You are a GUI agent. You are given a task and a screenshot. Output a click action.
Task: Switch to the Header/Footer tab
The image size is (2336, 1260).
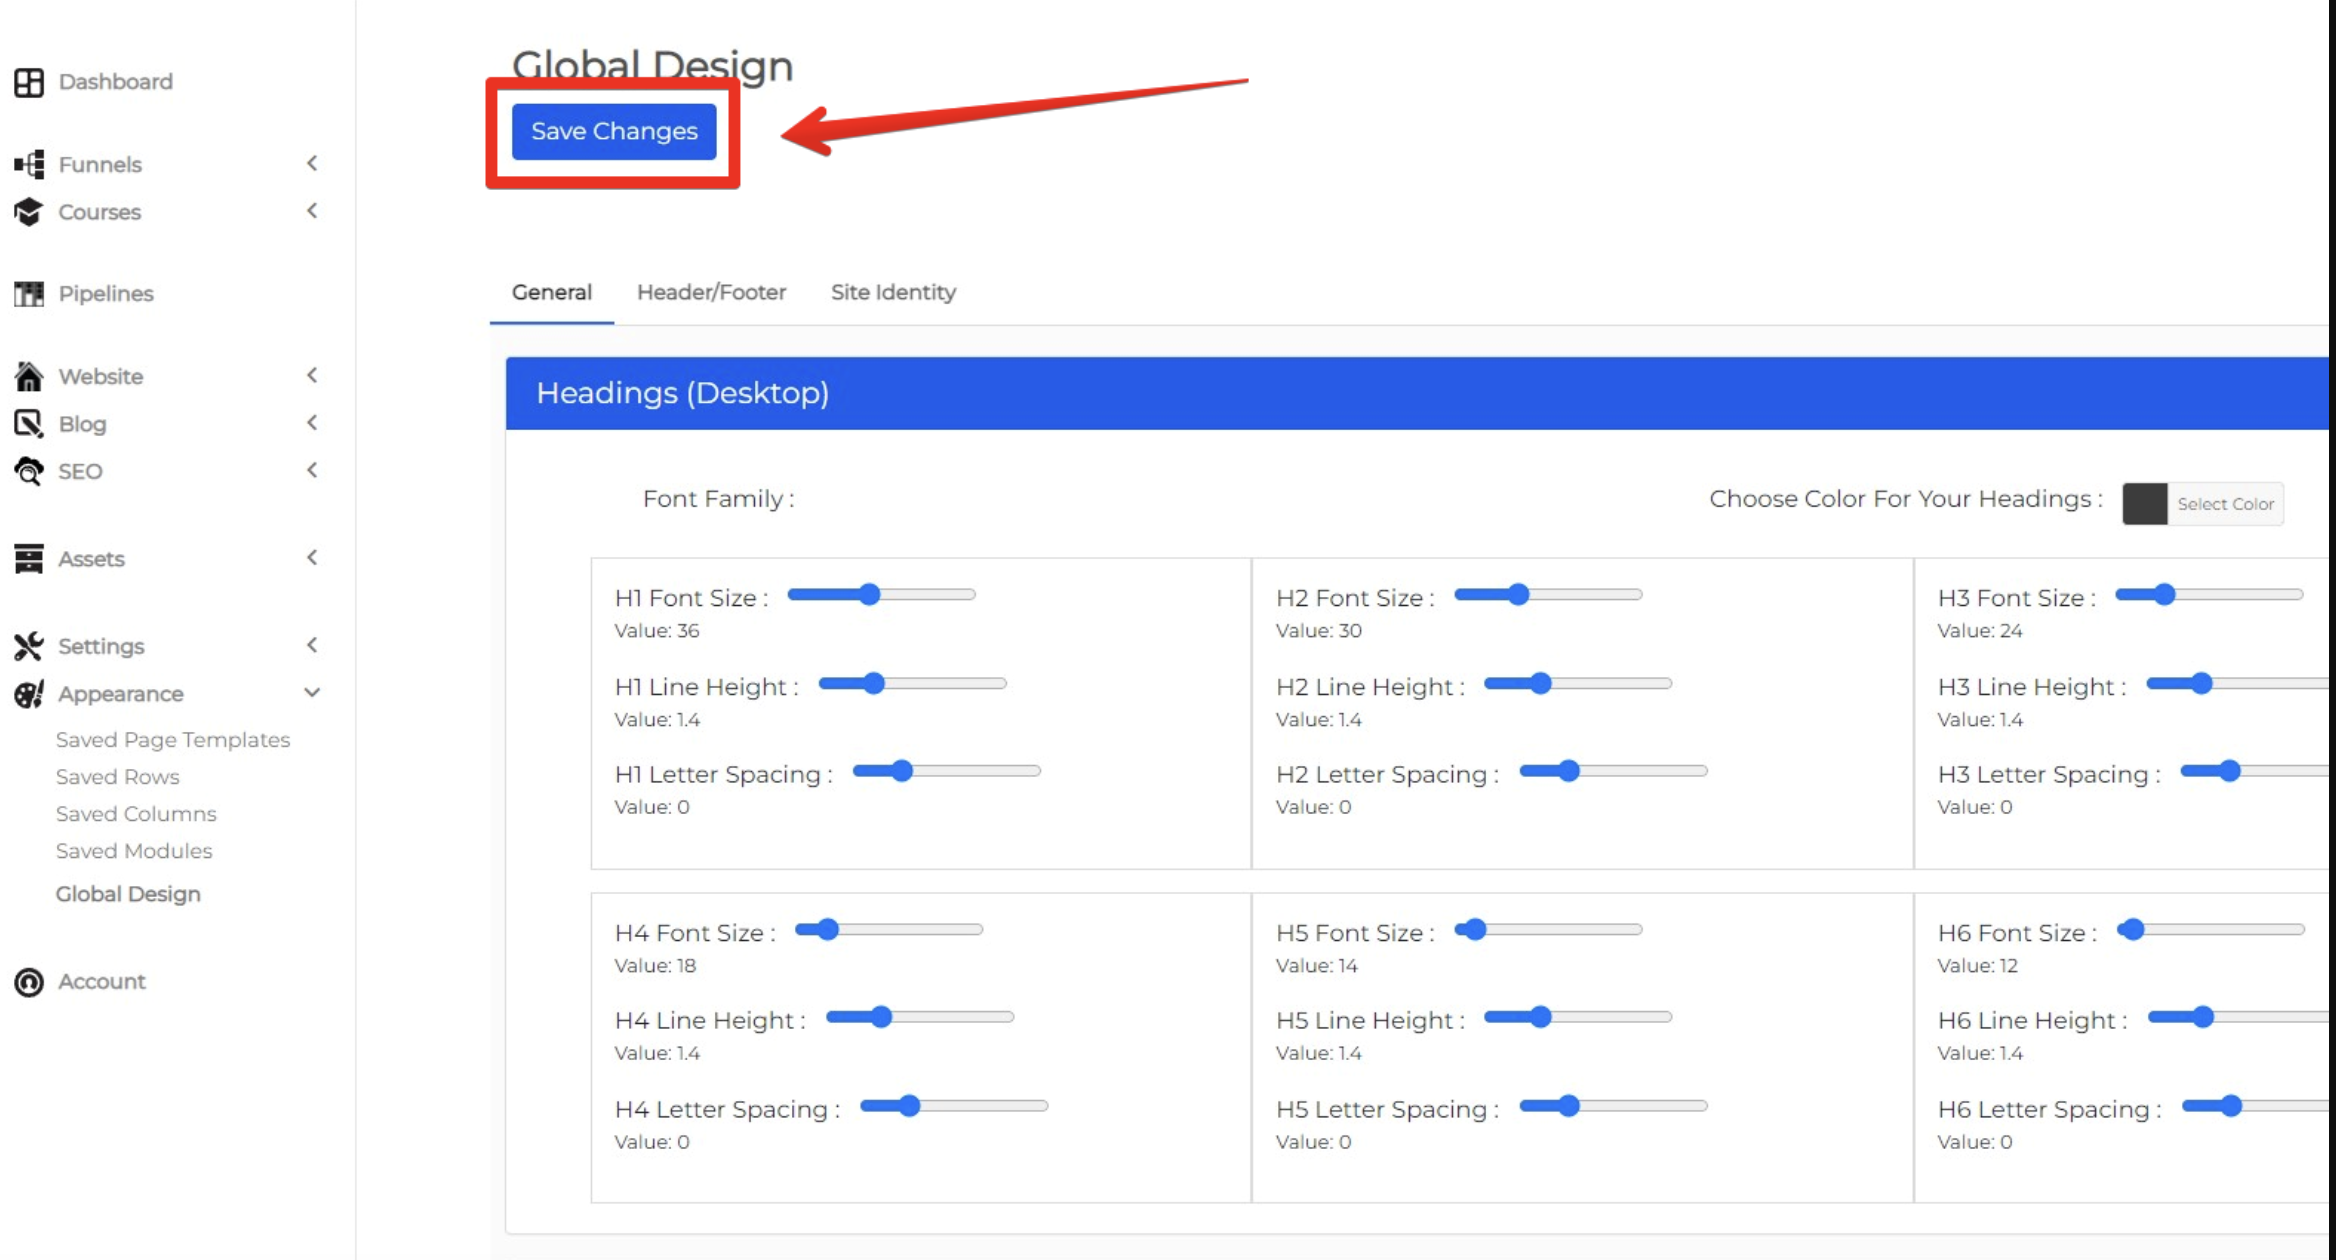(711, 292)
